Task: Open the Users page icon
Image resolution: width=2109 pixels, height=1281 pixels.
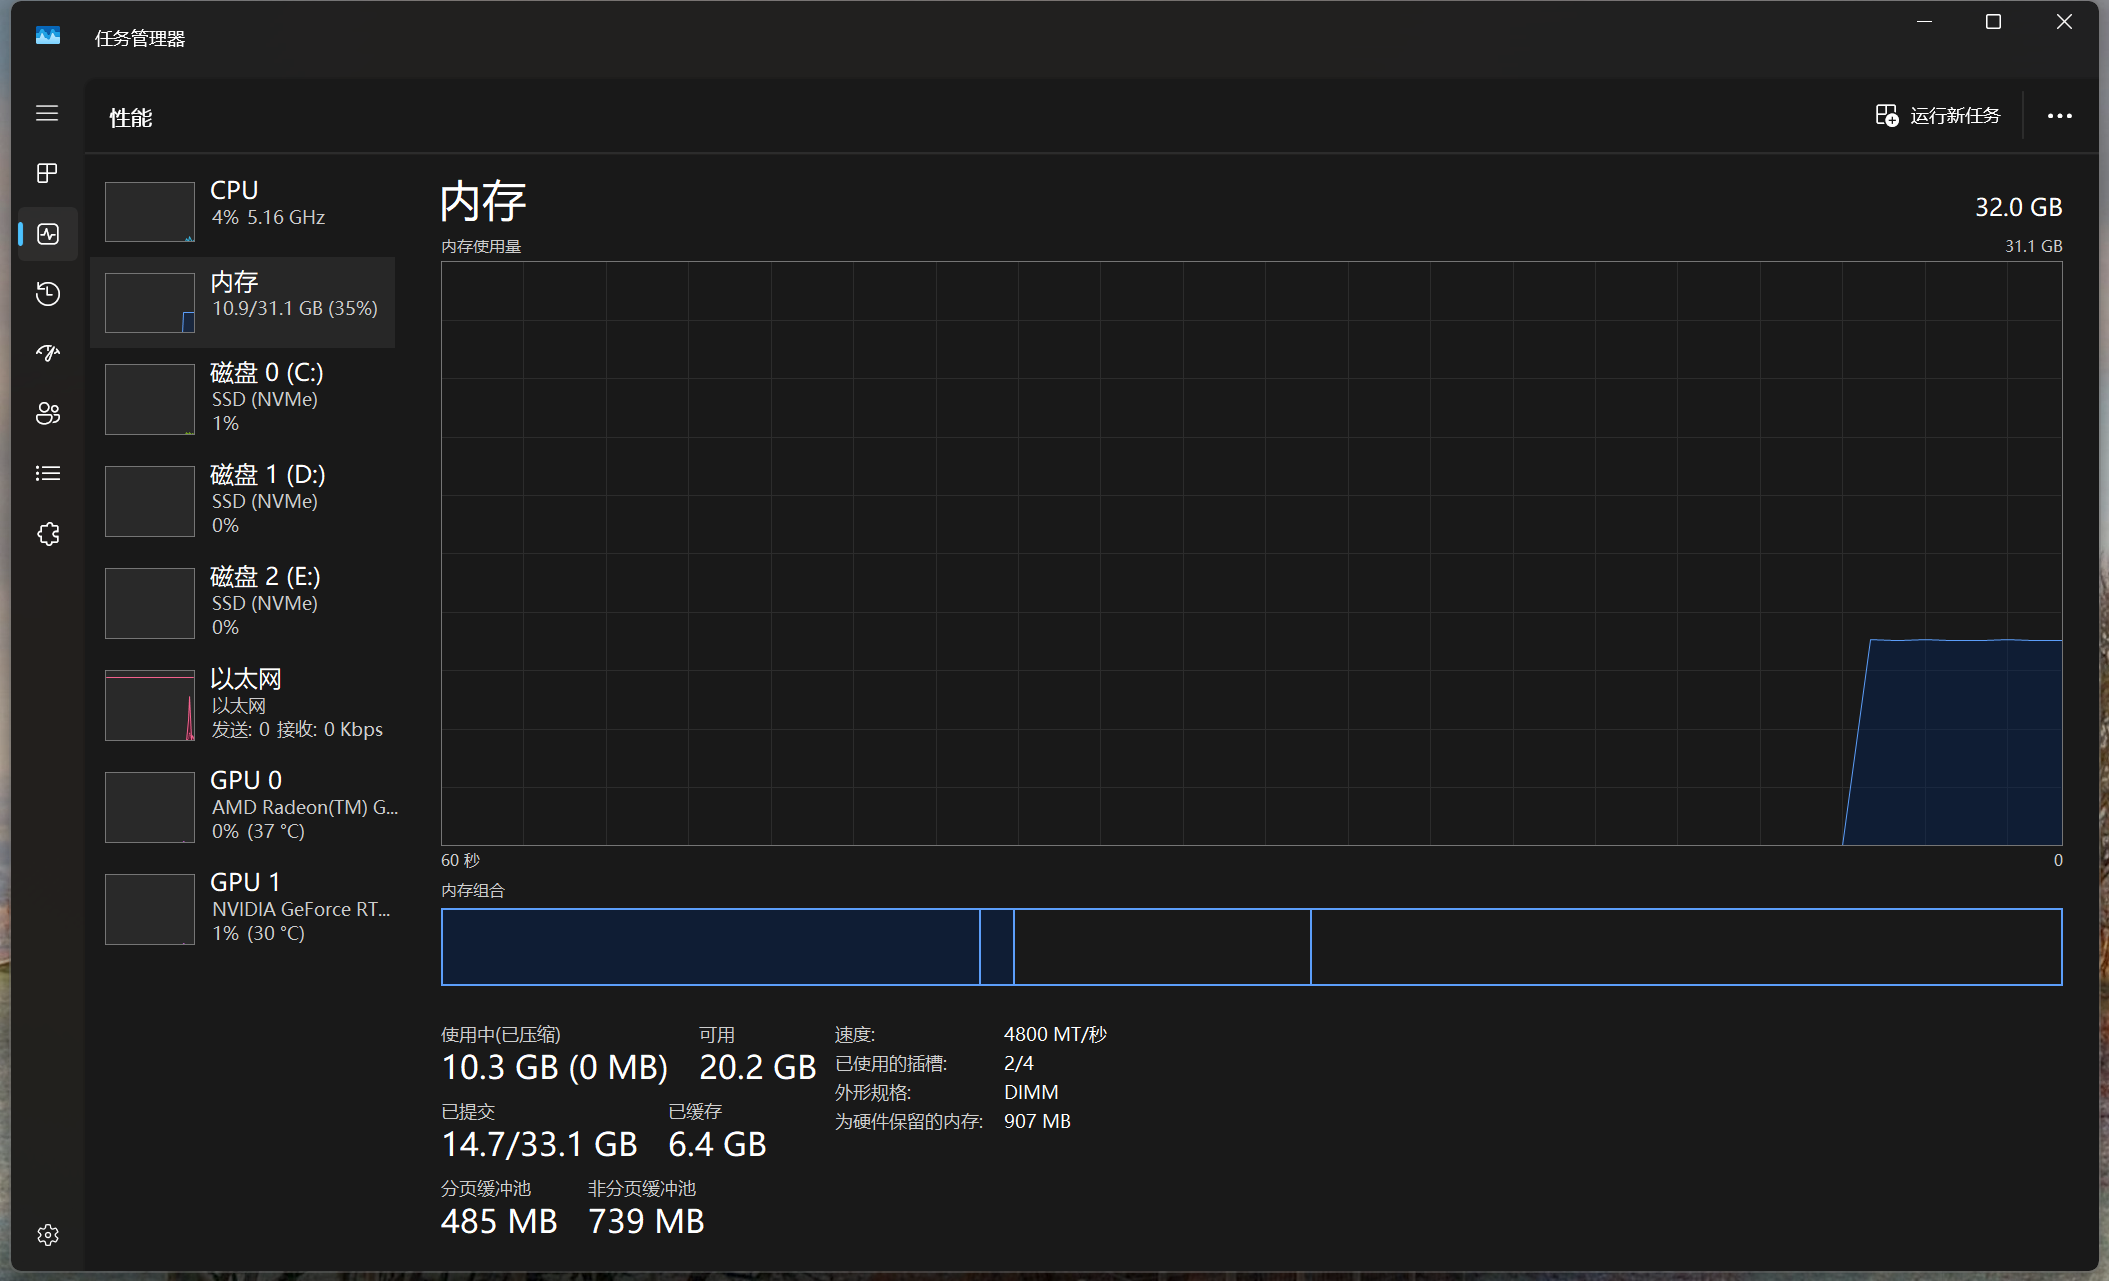Action: (x=47, y=413)
